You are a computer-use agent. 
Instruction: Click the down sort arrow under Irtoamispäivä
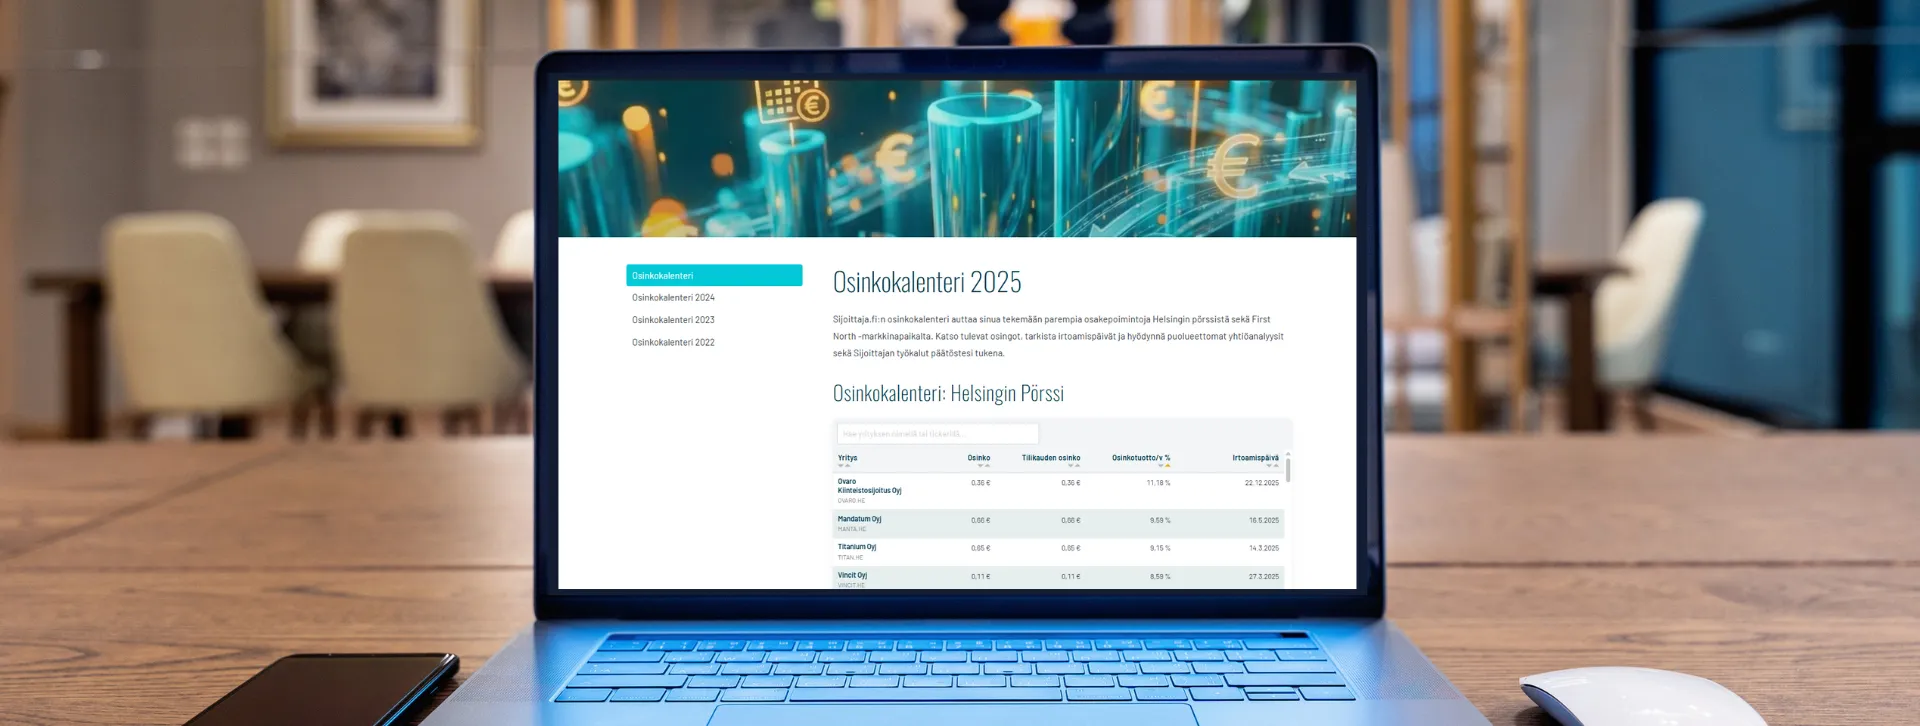1268,466
